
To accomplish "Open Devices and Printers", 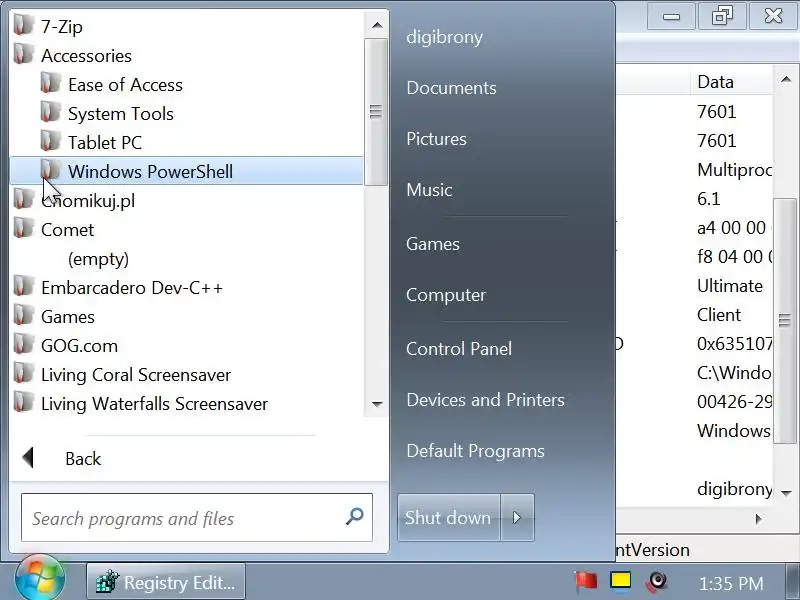I will coord(485,400).
